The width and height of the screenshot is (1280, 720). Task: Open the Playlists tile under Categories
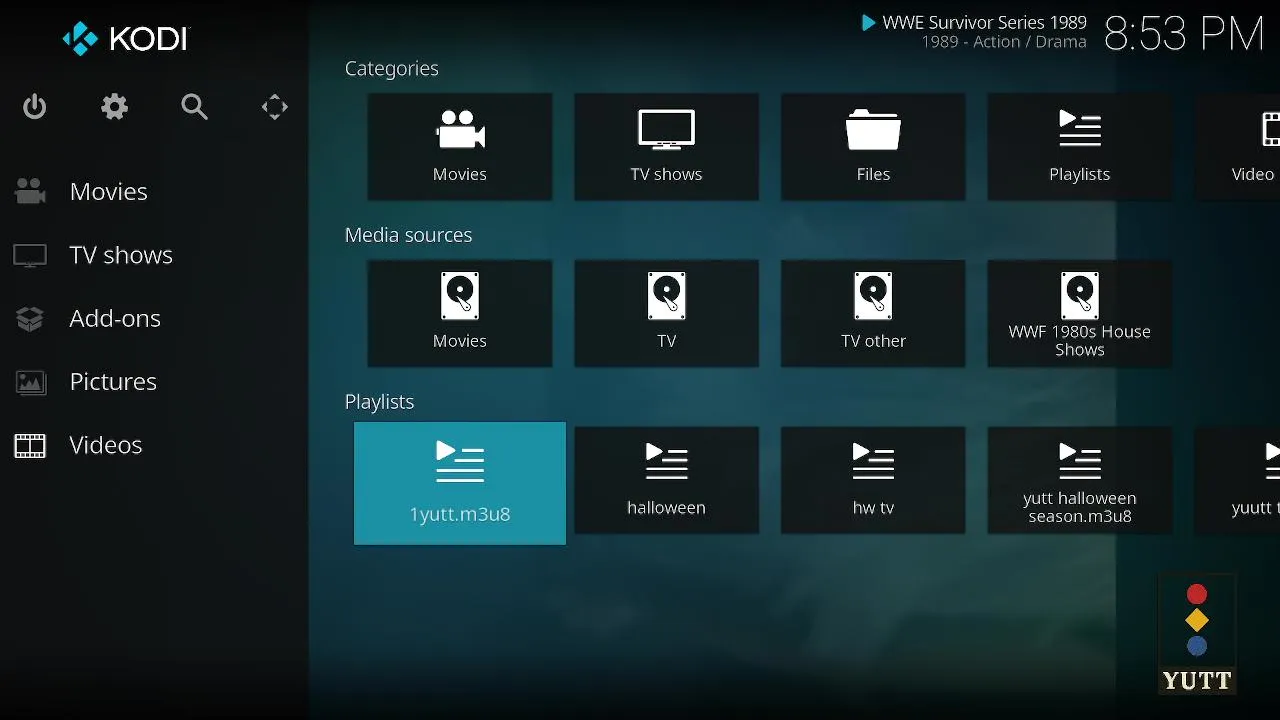[x=1080, y=147]
